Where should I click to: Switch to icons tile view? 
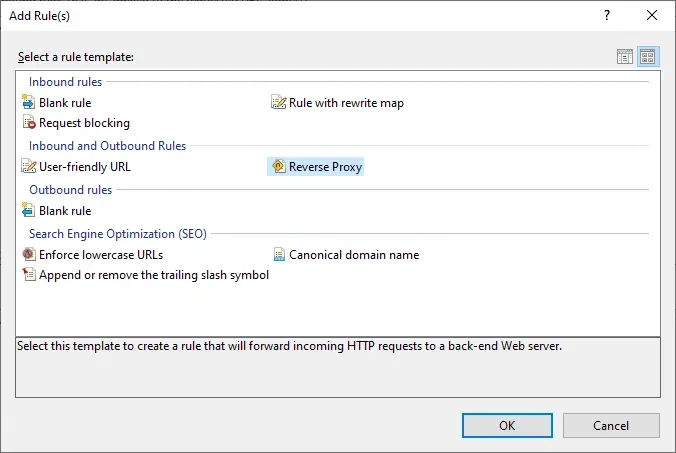click(647, 57)
